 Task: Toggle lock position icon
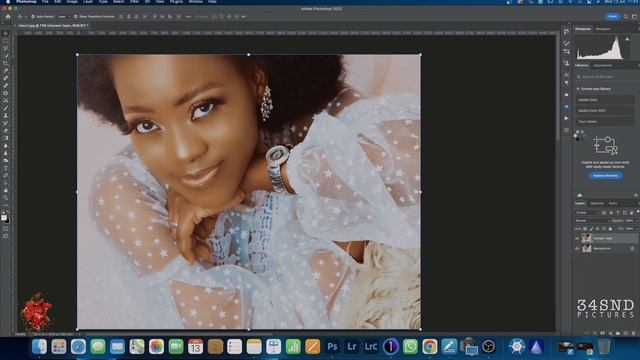pyautogui.click(x=598, y=229)
